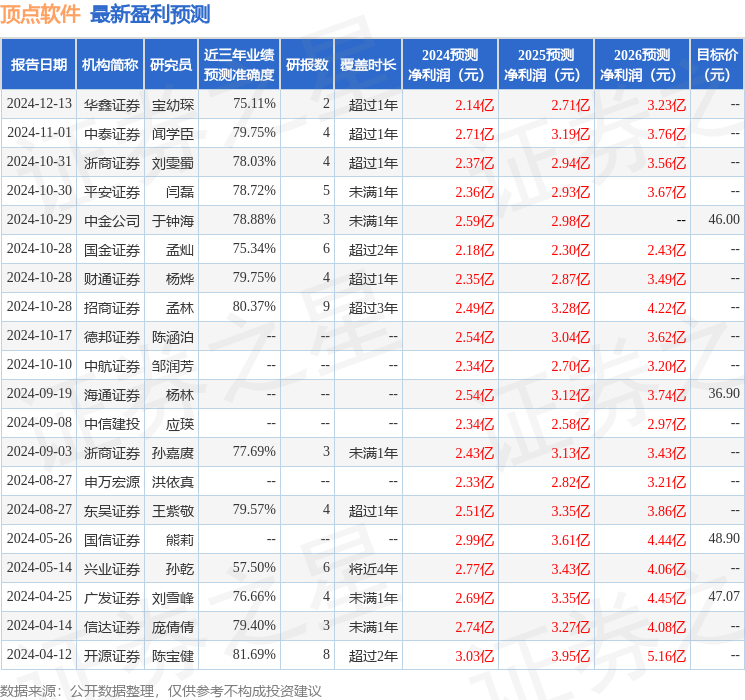Click 最新盈利预测 heading
This screenshot has height=700, width=745.
tap(150, 14)
